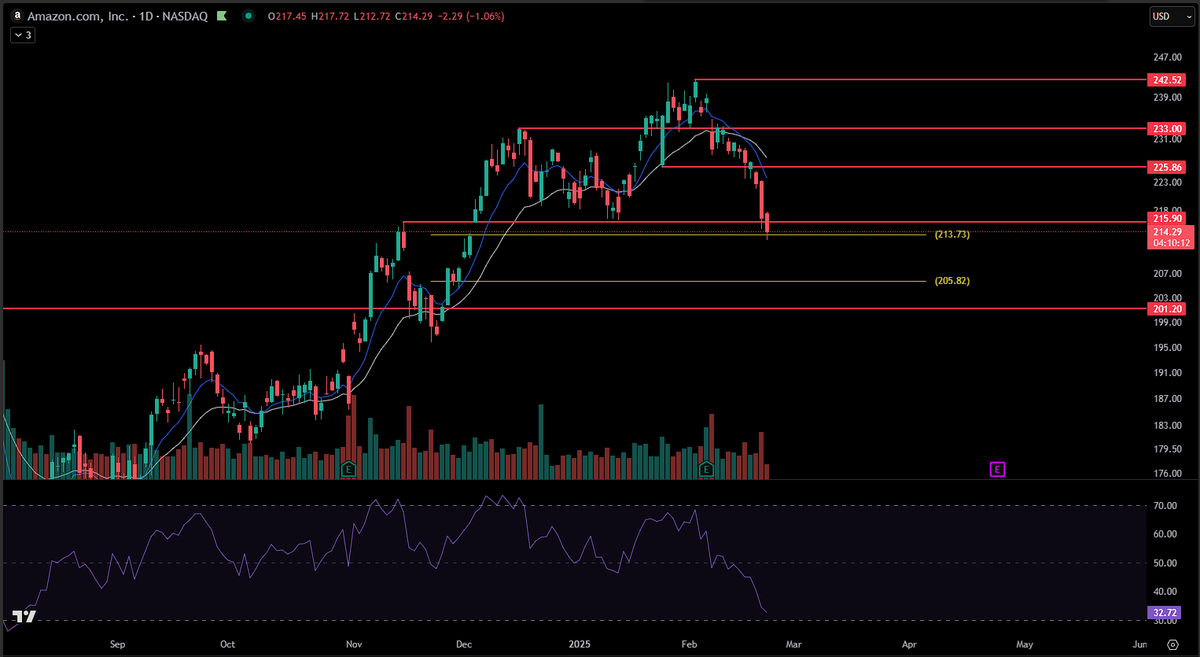Click the Dec label on time axis

pos(462,644)
